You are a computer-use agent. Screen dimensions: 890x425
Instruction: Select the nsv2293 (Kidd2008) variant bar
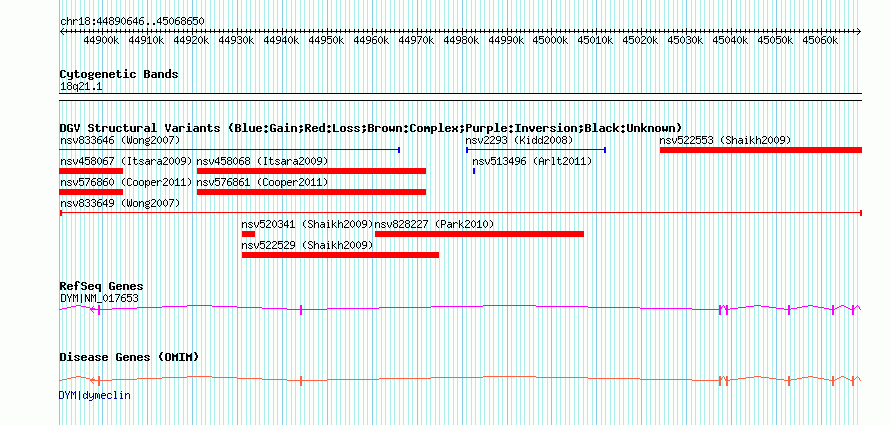click(x=536, y=150)
